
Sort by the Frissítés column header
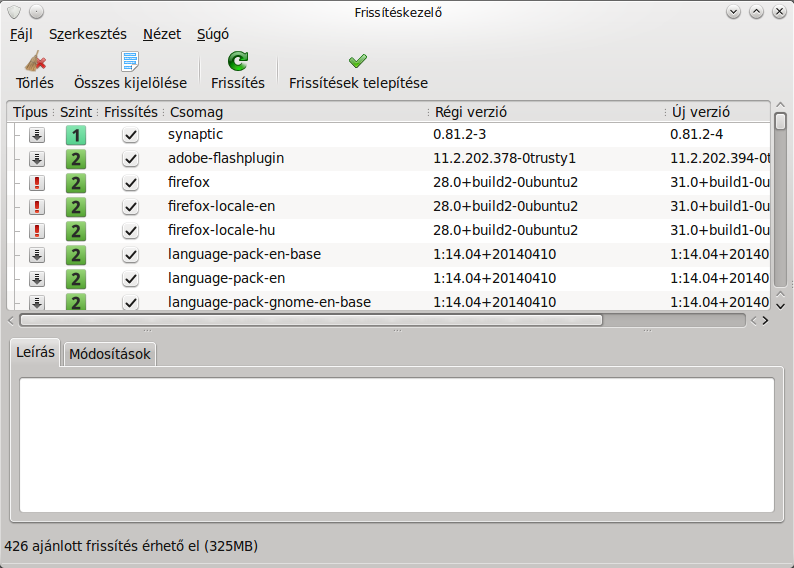point(131,112)
